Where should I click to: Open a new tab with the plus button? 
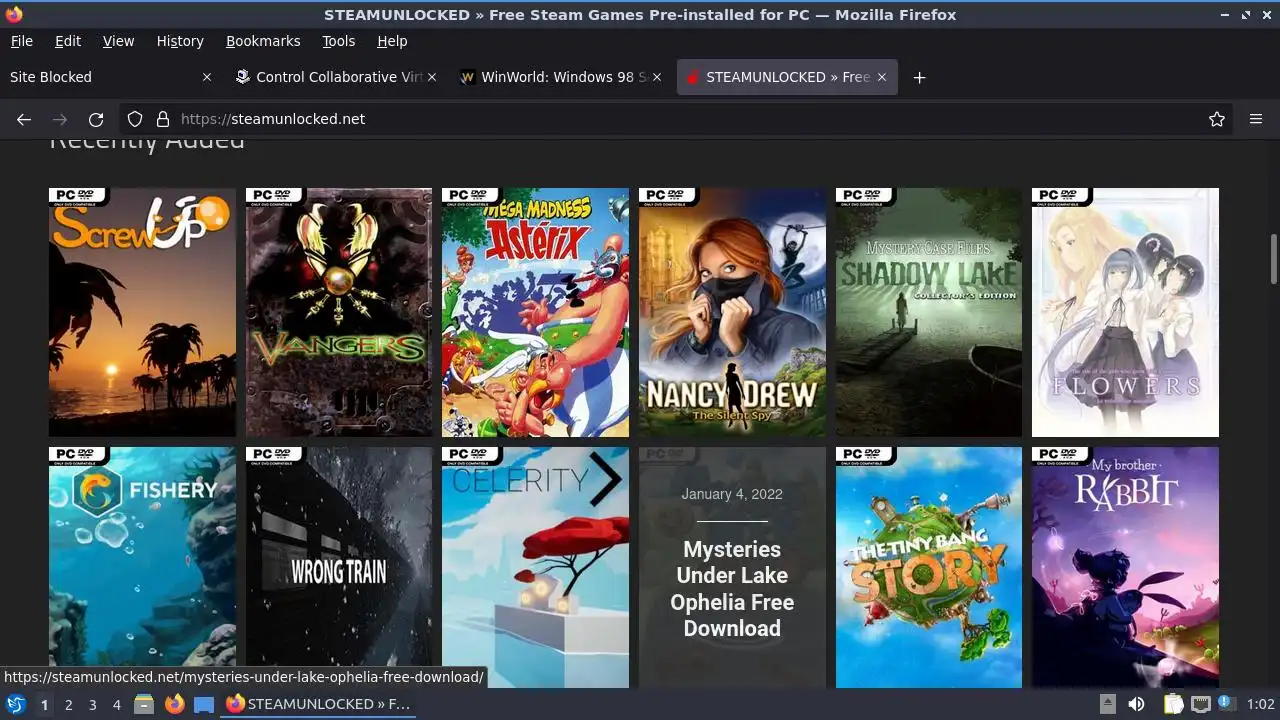(919, 77)
